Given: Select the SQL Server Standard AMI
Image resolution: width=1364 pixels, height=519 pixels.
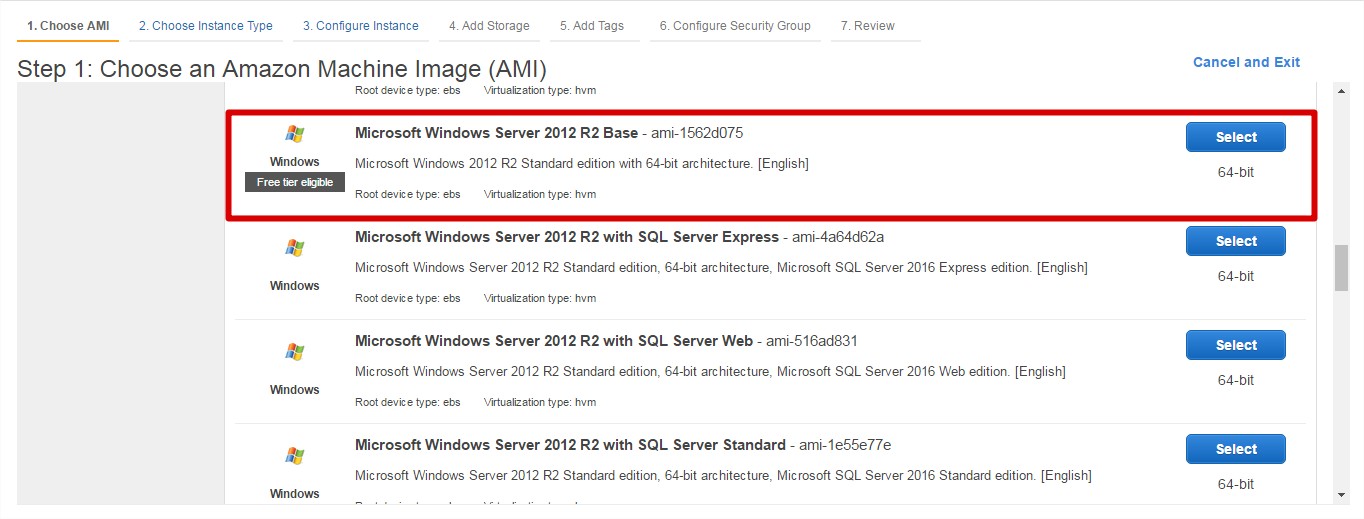Looking at the screenshot, I should 1236,449.
